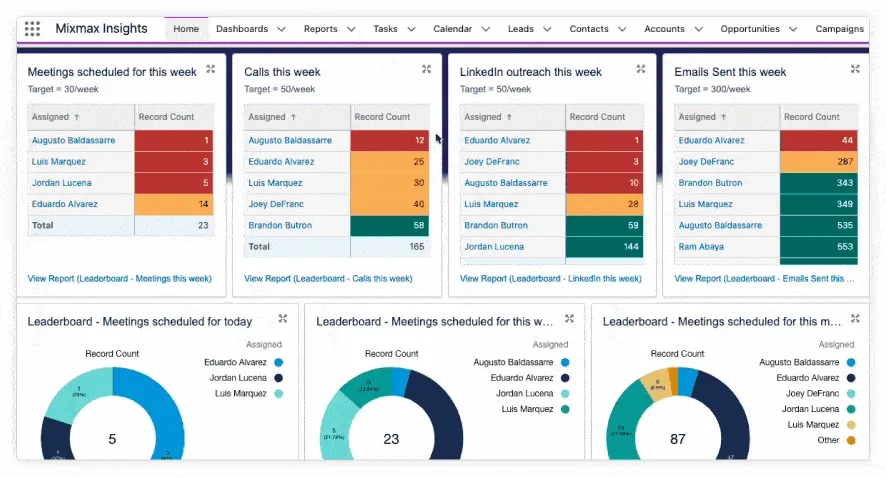886x477 pixels.
Task: Click the donut chart center showing 5
Action: [112, 439]
